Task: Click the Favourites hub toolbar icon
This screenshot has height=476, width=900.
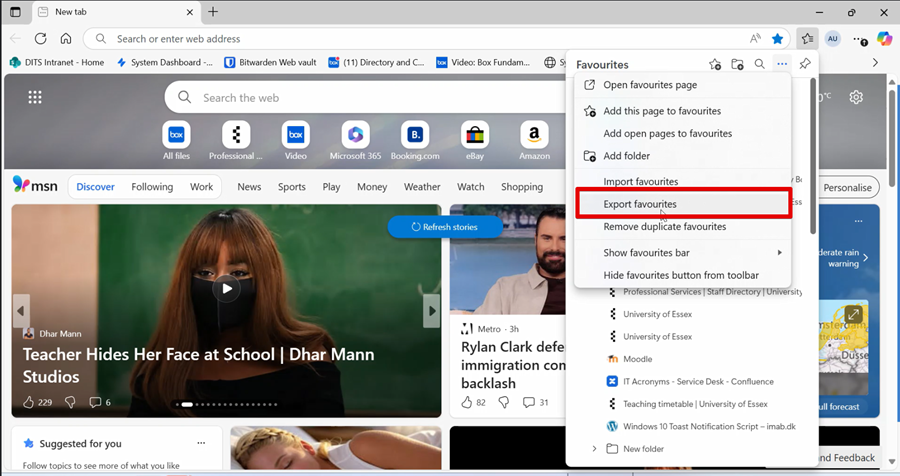Action: [807, 39]
